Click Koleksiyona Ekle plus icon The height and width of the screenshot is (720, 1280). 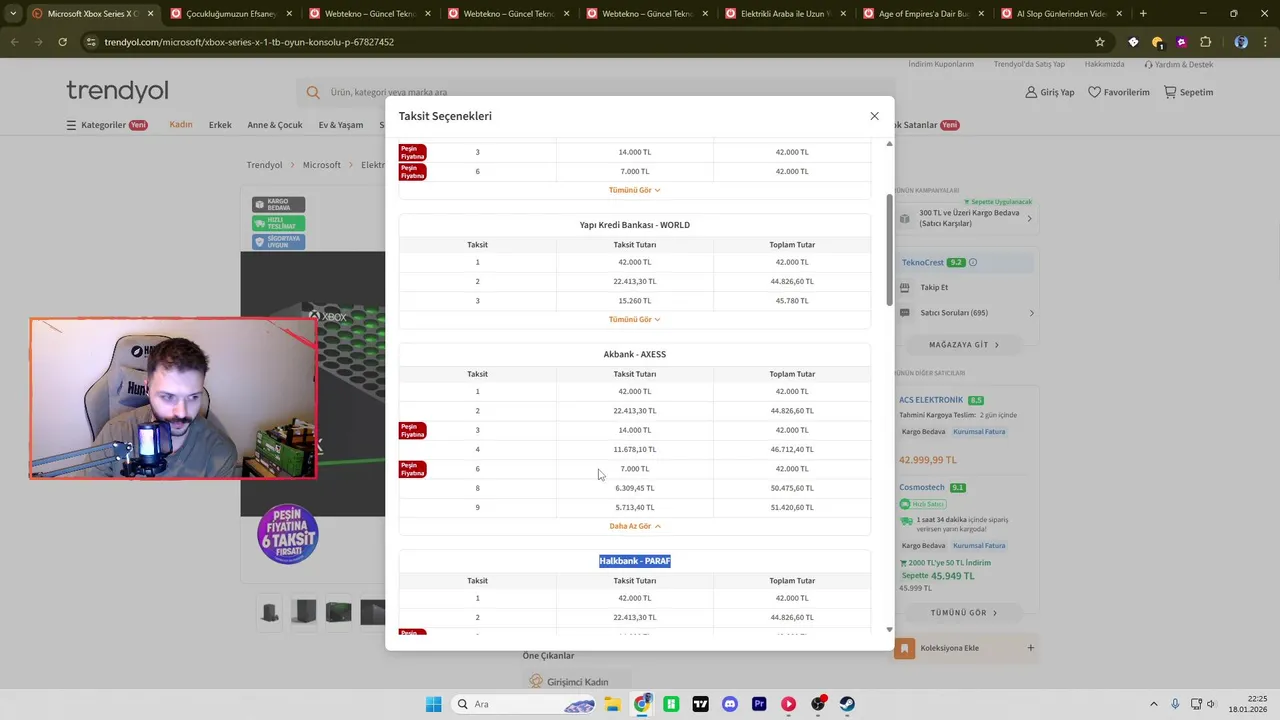click(x=1030, y=648)
